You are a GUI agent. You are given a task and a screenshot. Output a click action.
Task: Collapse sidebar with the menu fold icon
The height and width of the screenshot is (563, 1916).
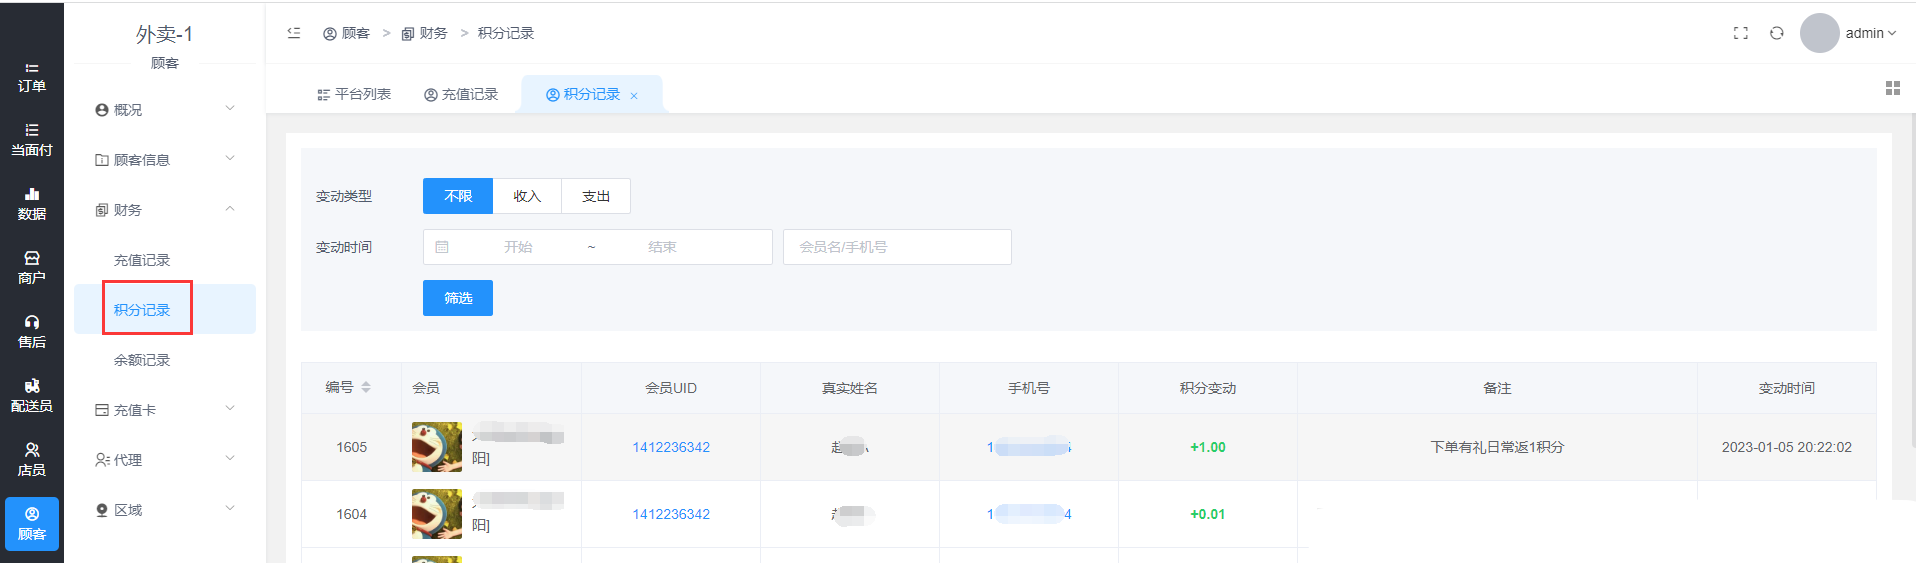[294, 33]
